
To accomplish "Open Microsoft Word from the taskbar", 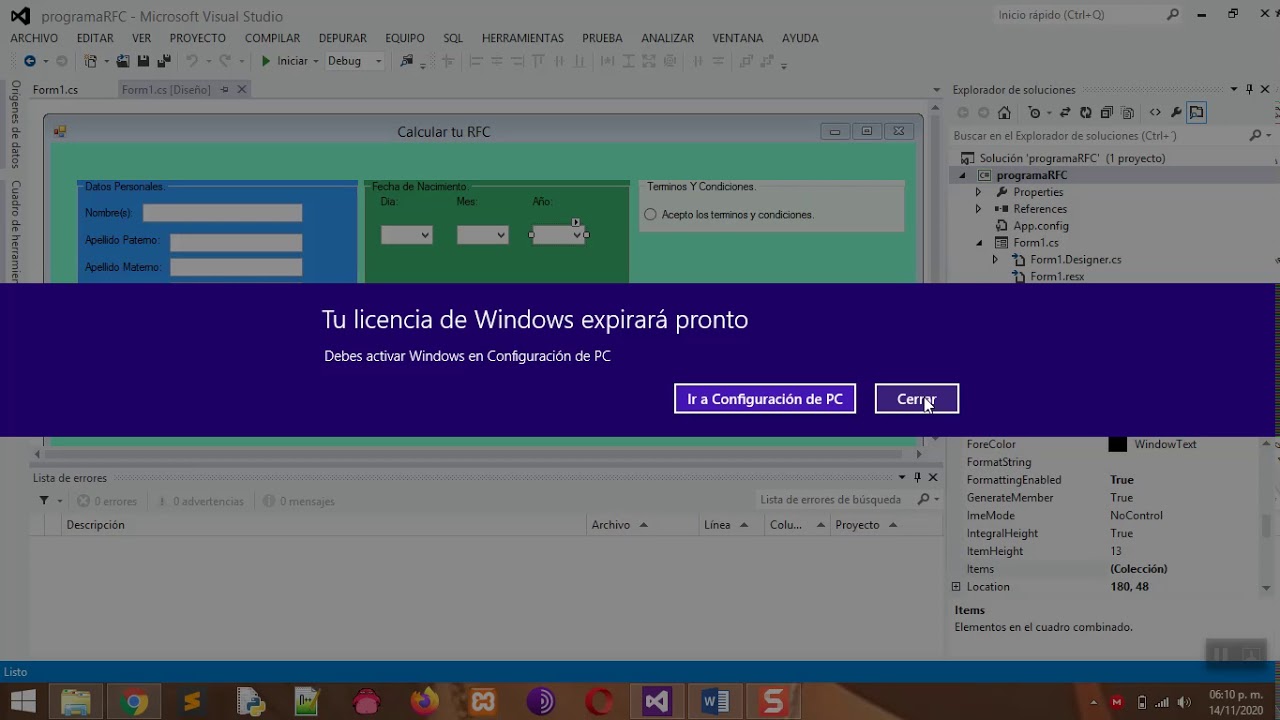I will pyautogui.click(x=715, y=702).
